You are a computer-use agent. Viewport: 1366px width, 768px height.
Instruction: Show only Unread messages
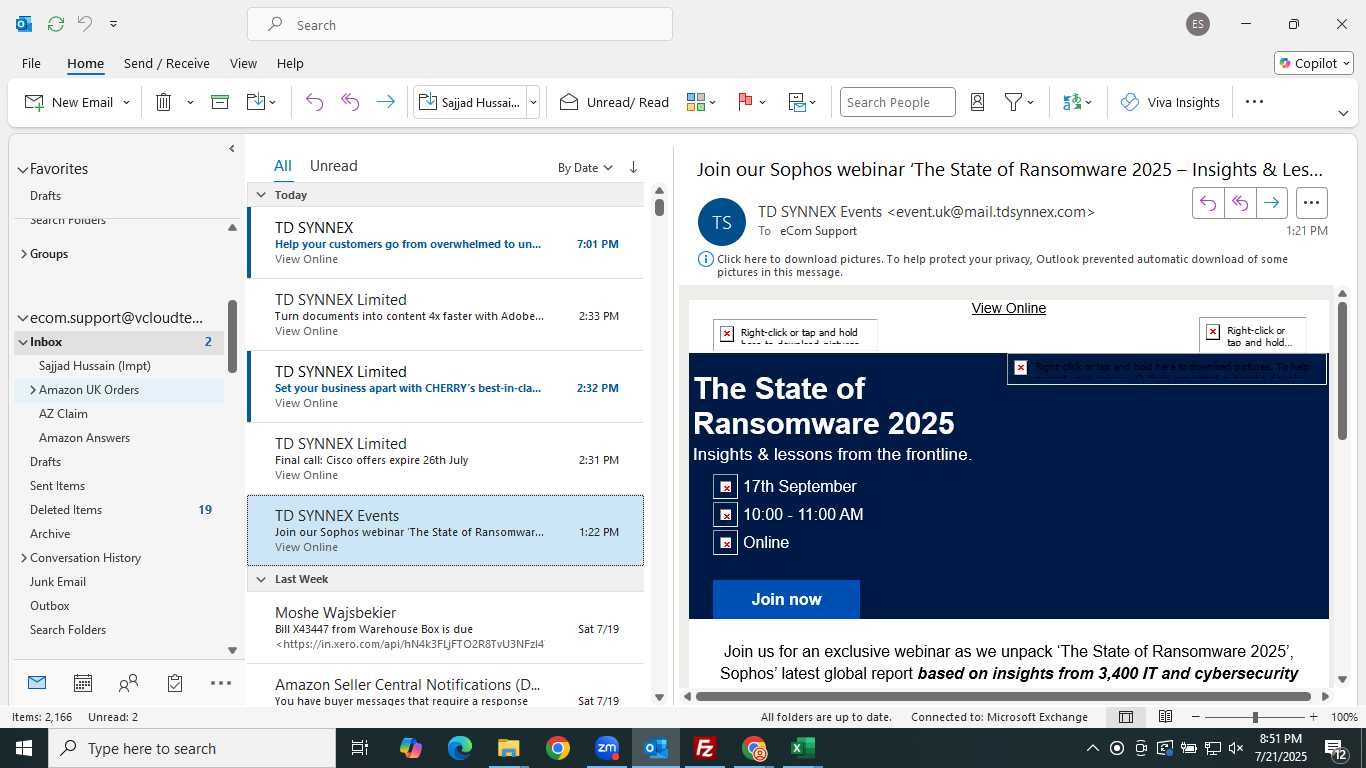(333, 166)
